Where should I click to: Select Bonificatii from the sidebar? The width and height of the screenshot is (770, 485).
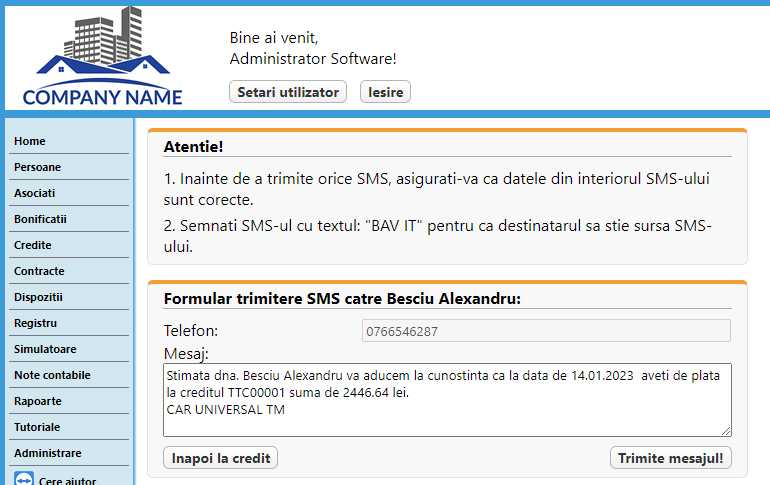click(x=69, y=219)
